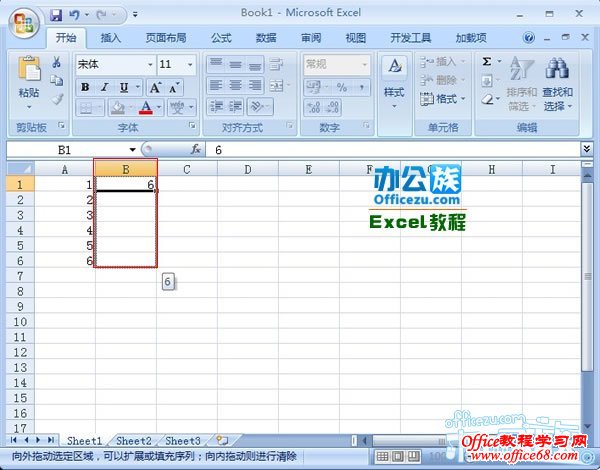The width and height of the screenshot is (600, 470).
Task: Apply comma thousands separator style
Action: click(x=361, y=87)
